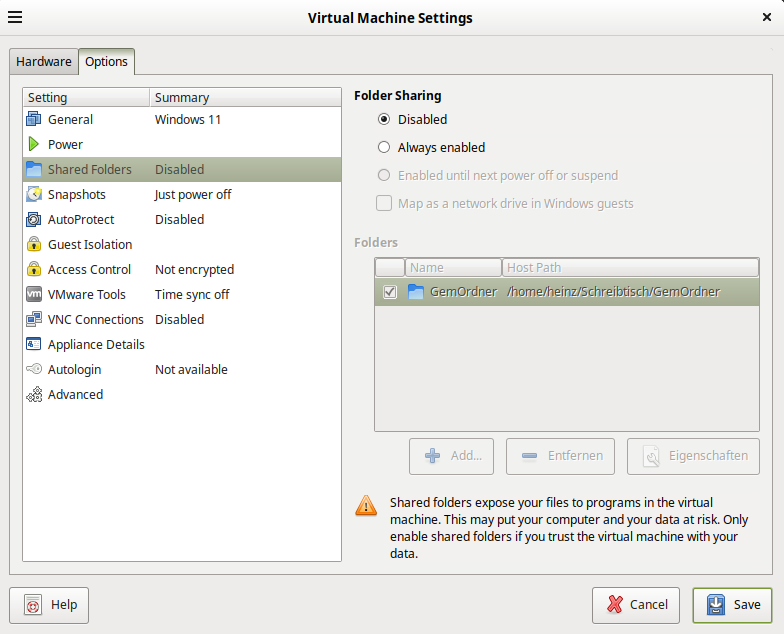
Task: Select the Disabled folder sharing option
Action: tap(384, 119)
